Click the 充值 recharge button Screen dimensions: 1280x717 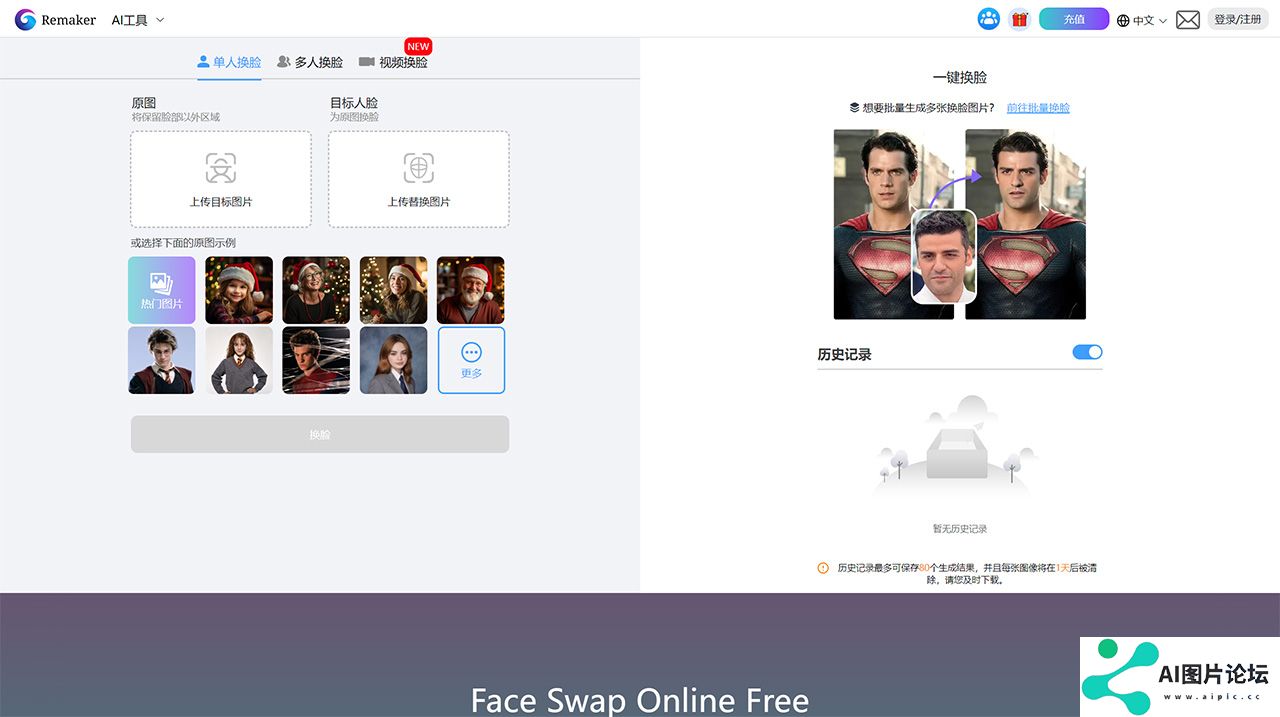point(1074,19)
